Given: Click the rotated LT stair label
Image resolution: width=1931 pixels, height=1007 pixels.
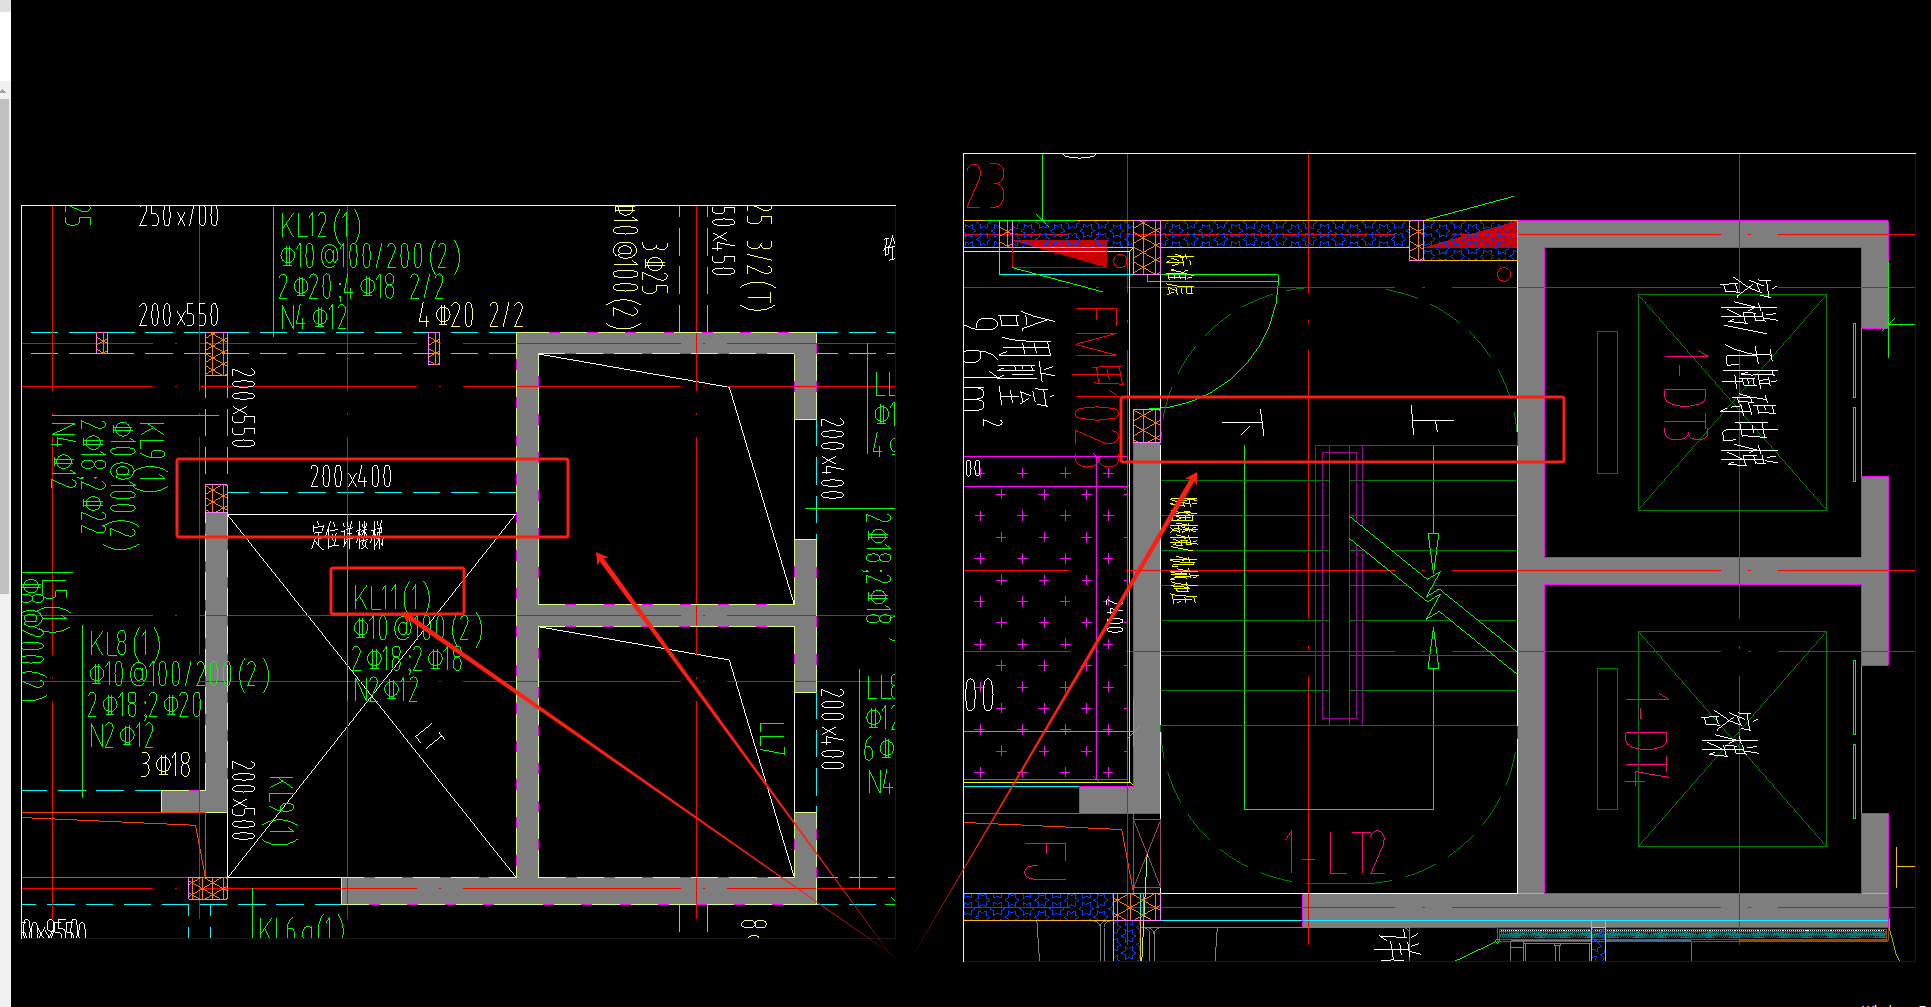Looking at the screenshot, I should (x=429, y=739).
